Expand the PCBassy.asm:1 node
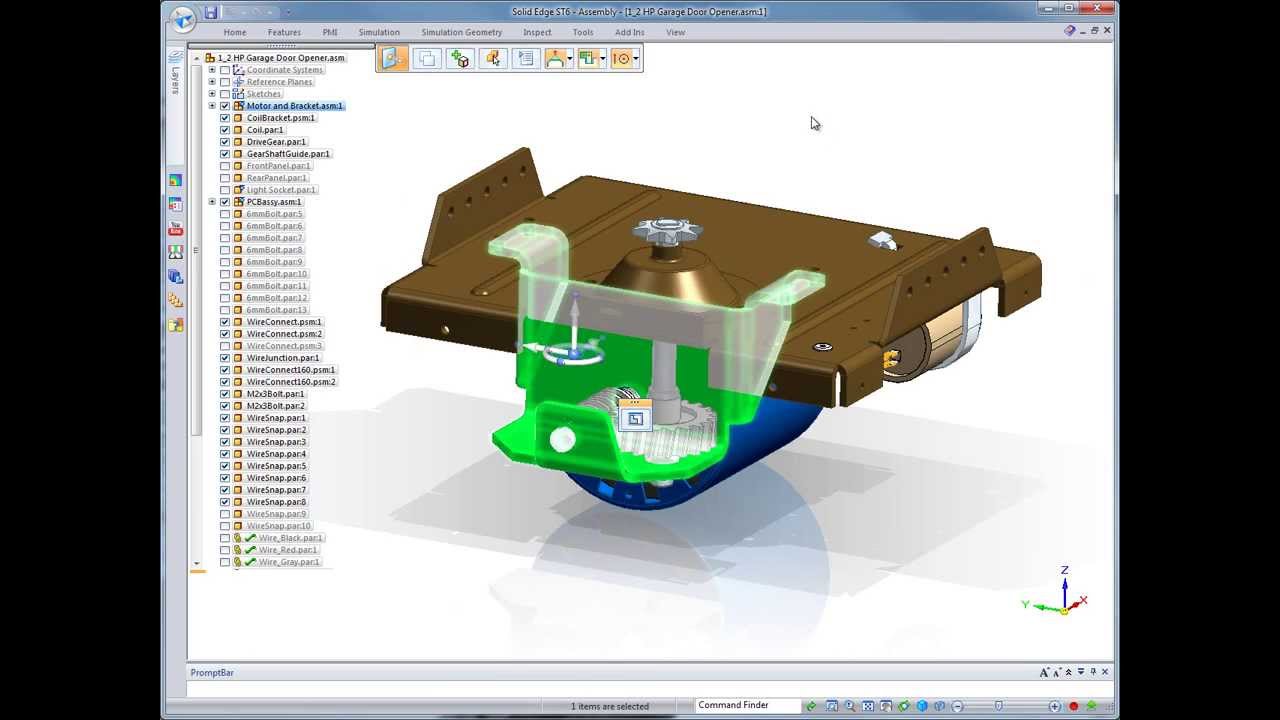Screen dimensions: 1280x720 pyautogui.click(x=212, y=202)
